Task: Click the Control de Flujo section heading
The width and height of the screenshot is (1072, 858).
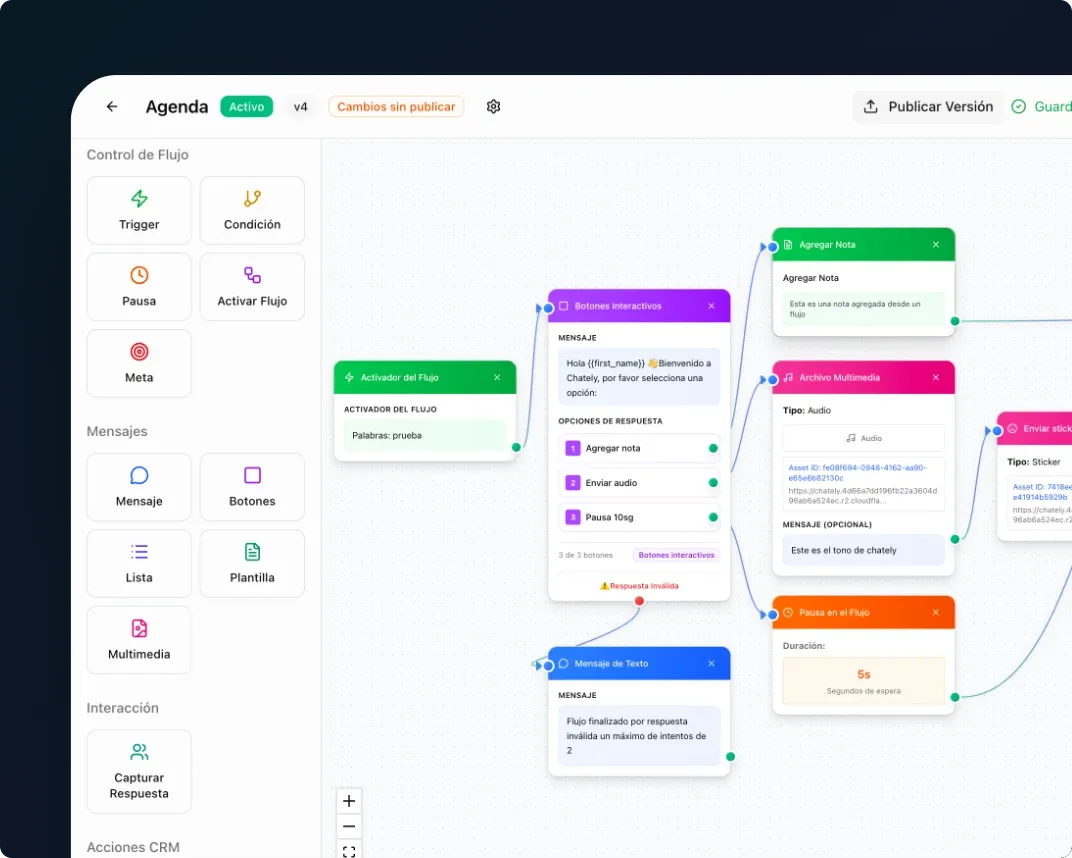Action: (137, 155)
